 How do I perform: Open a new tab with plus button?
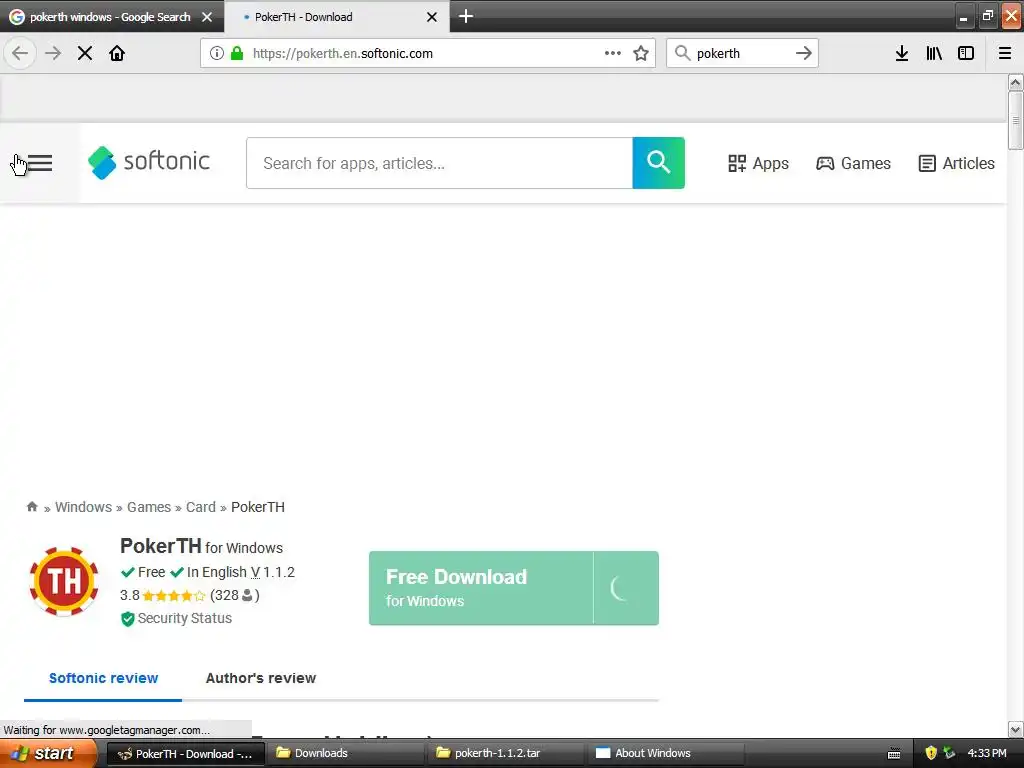point(466,16)
